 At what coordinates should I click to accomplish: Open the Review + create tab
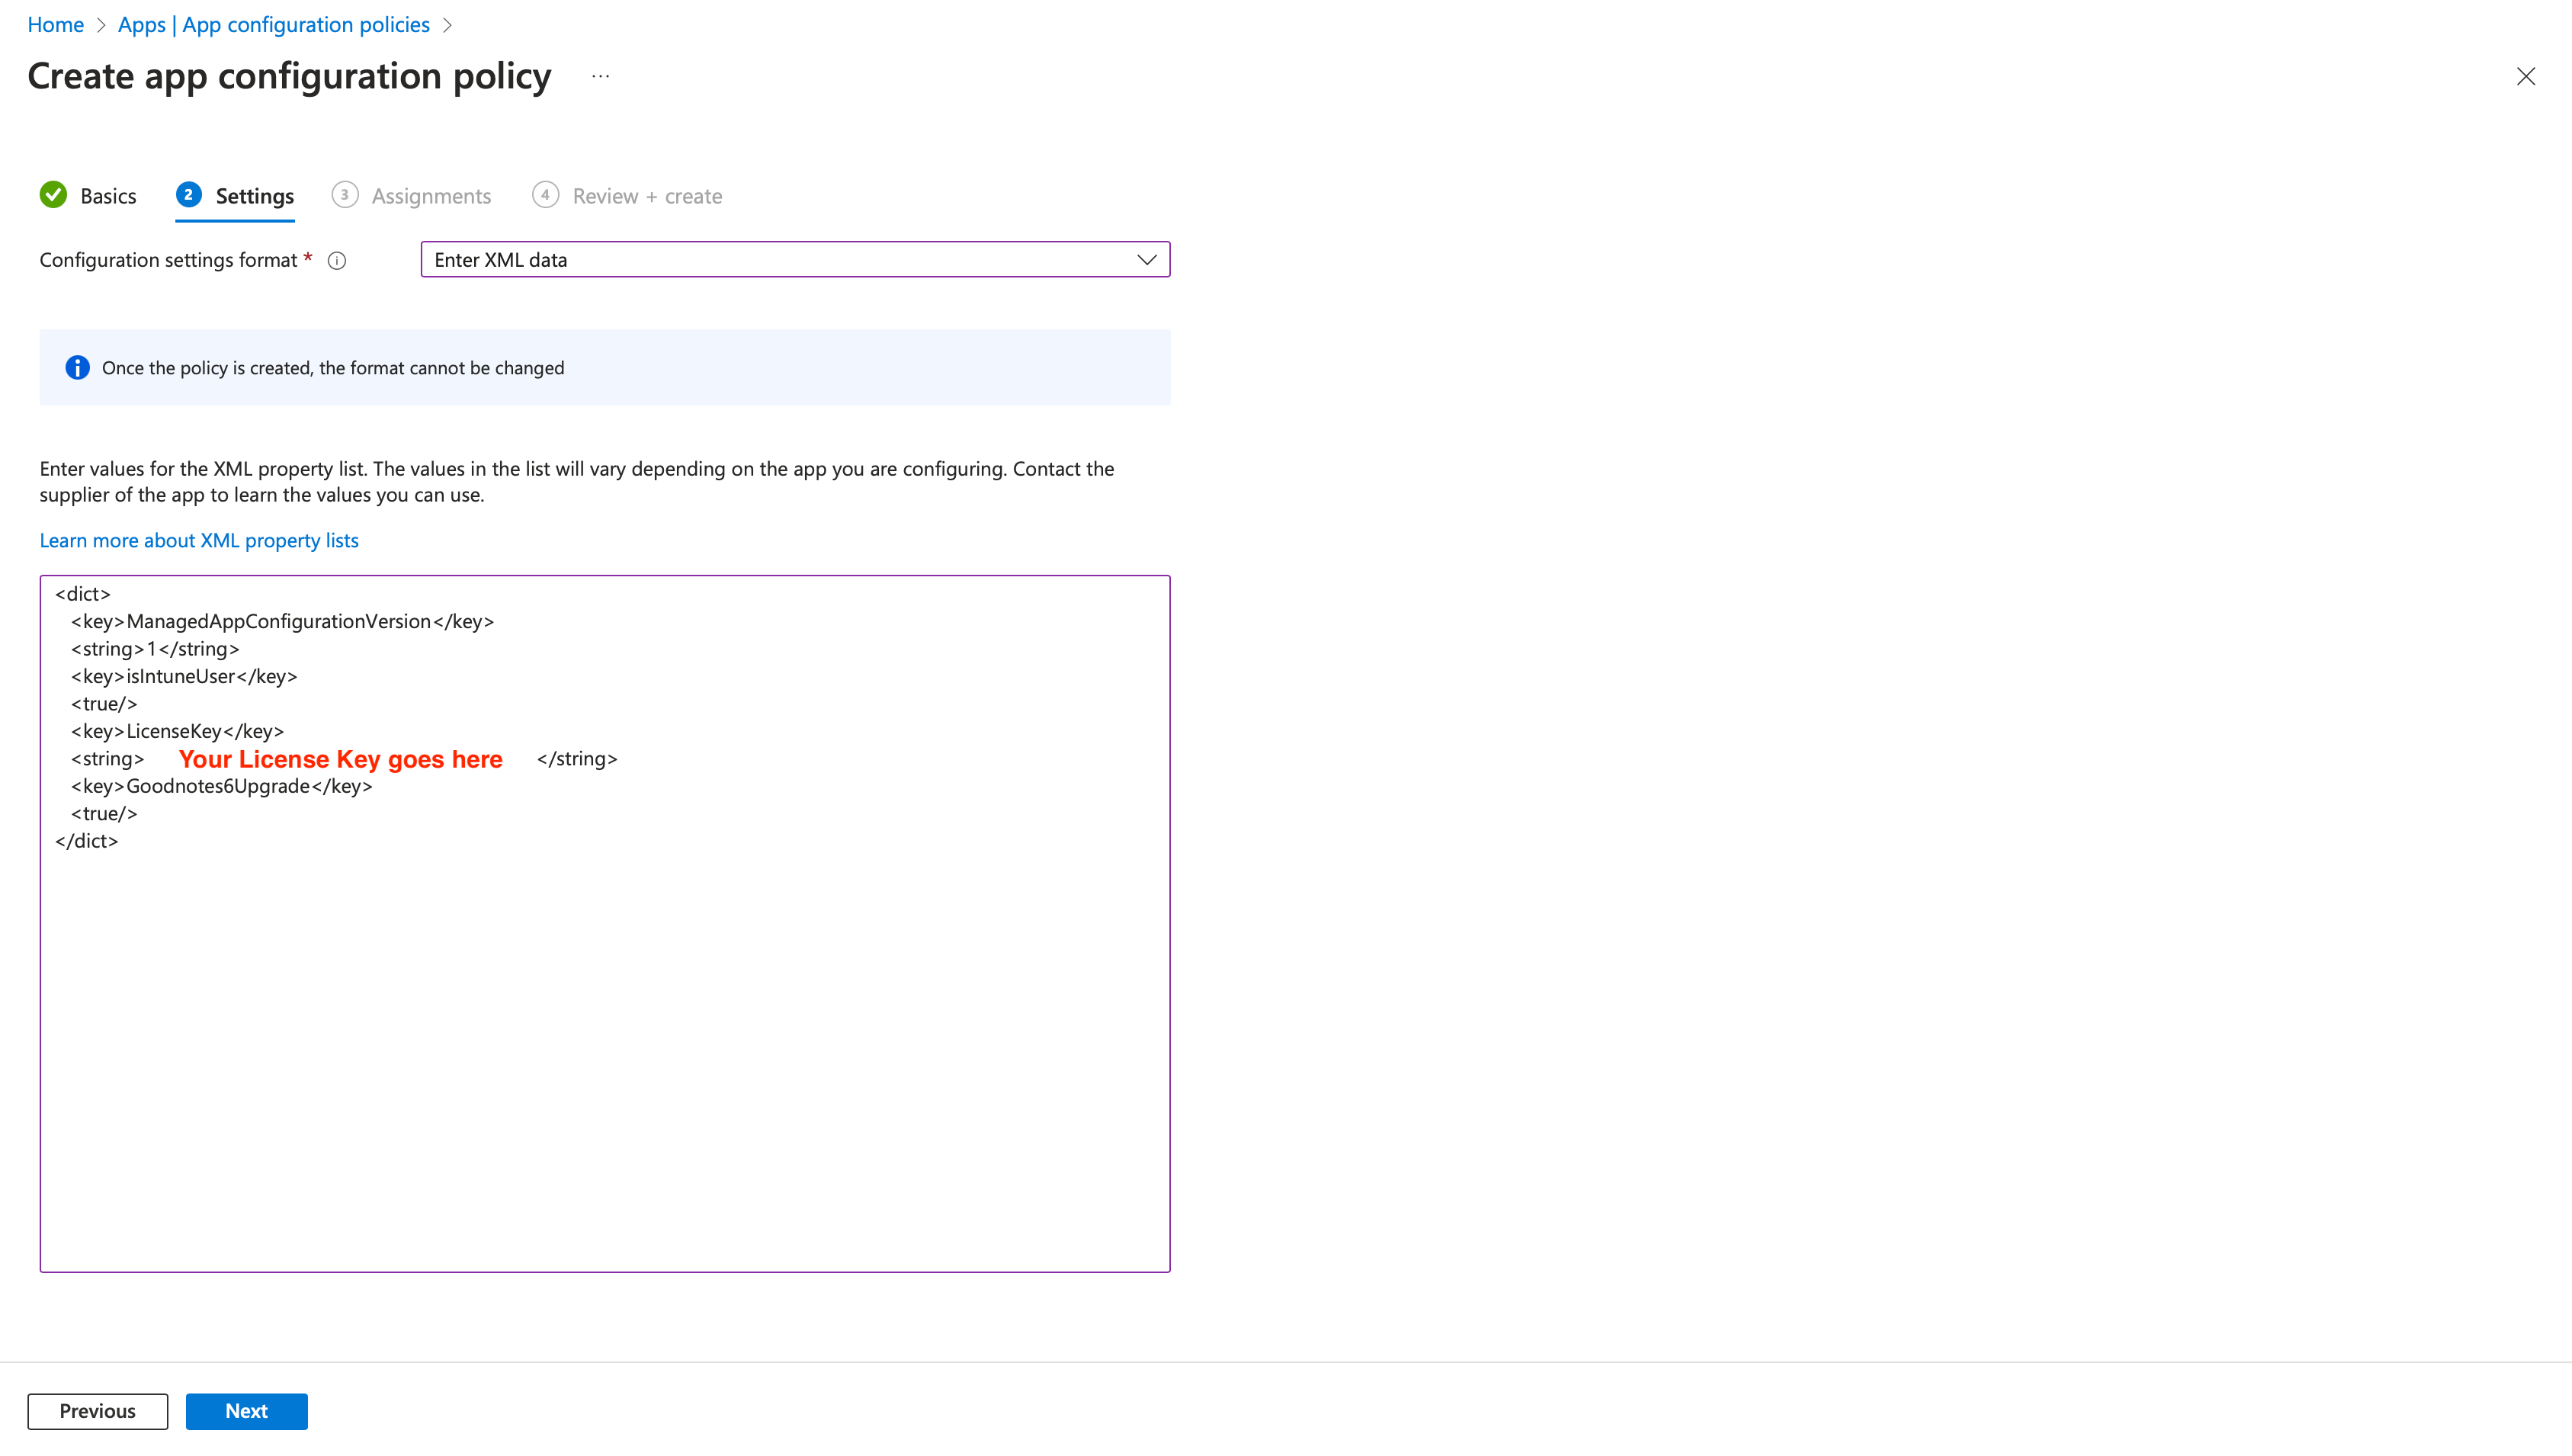pos(647,196)
